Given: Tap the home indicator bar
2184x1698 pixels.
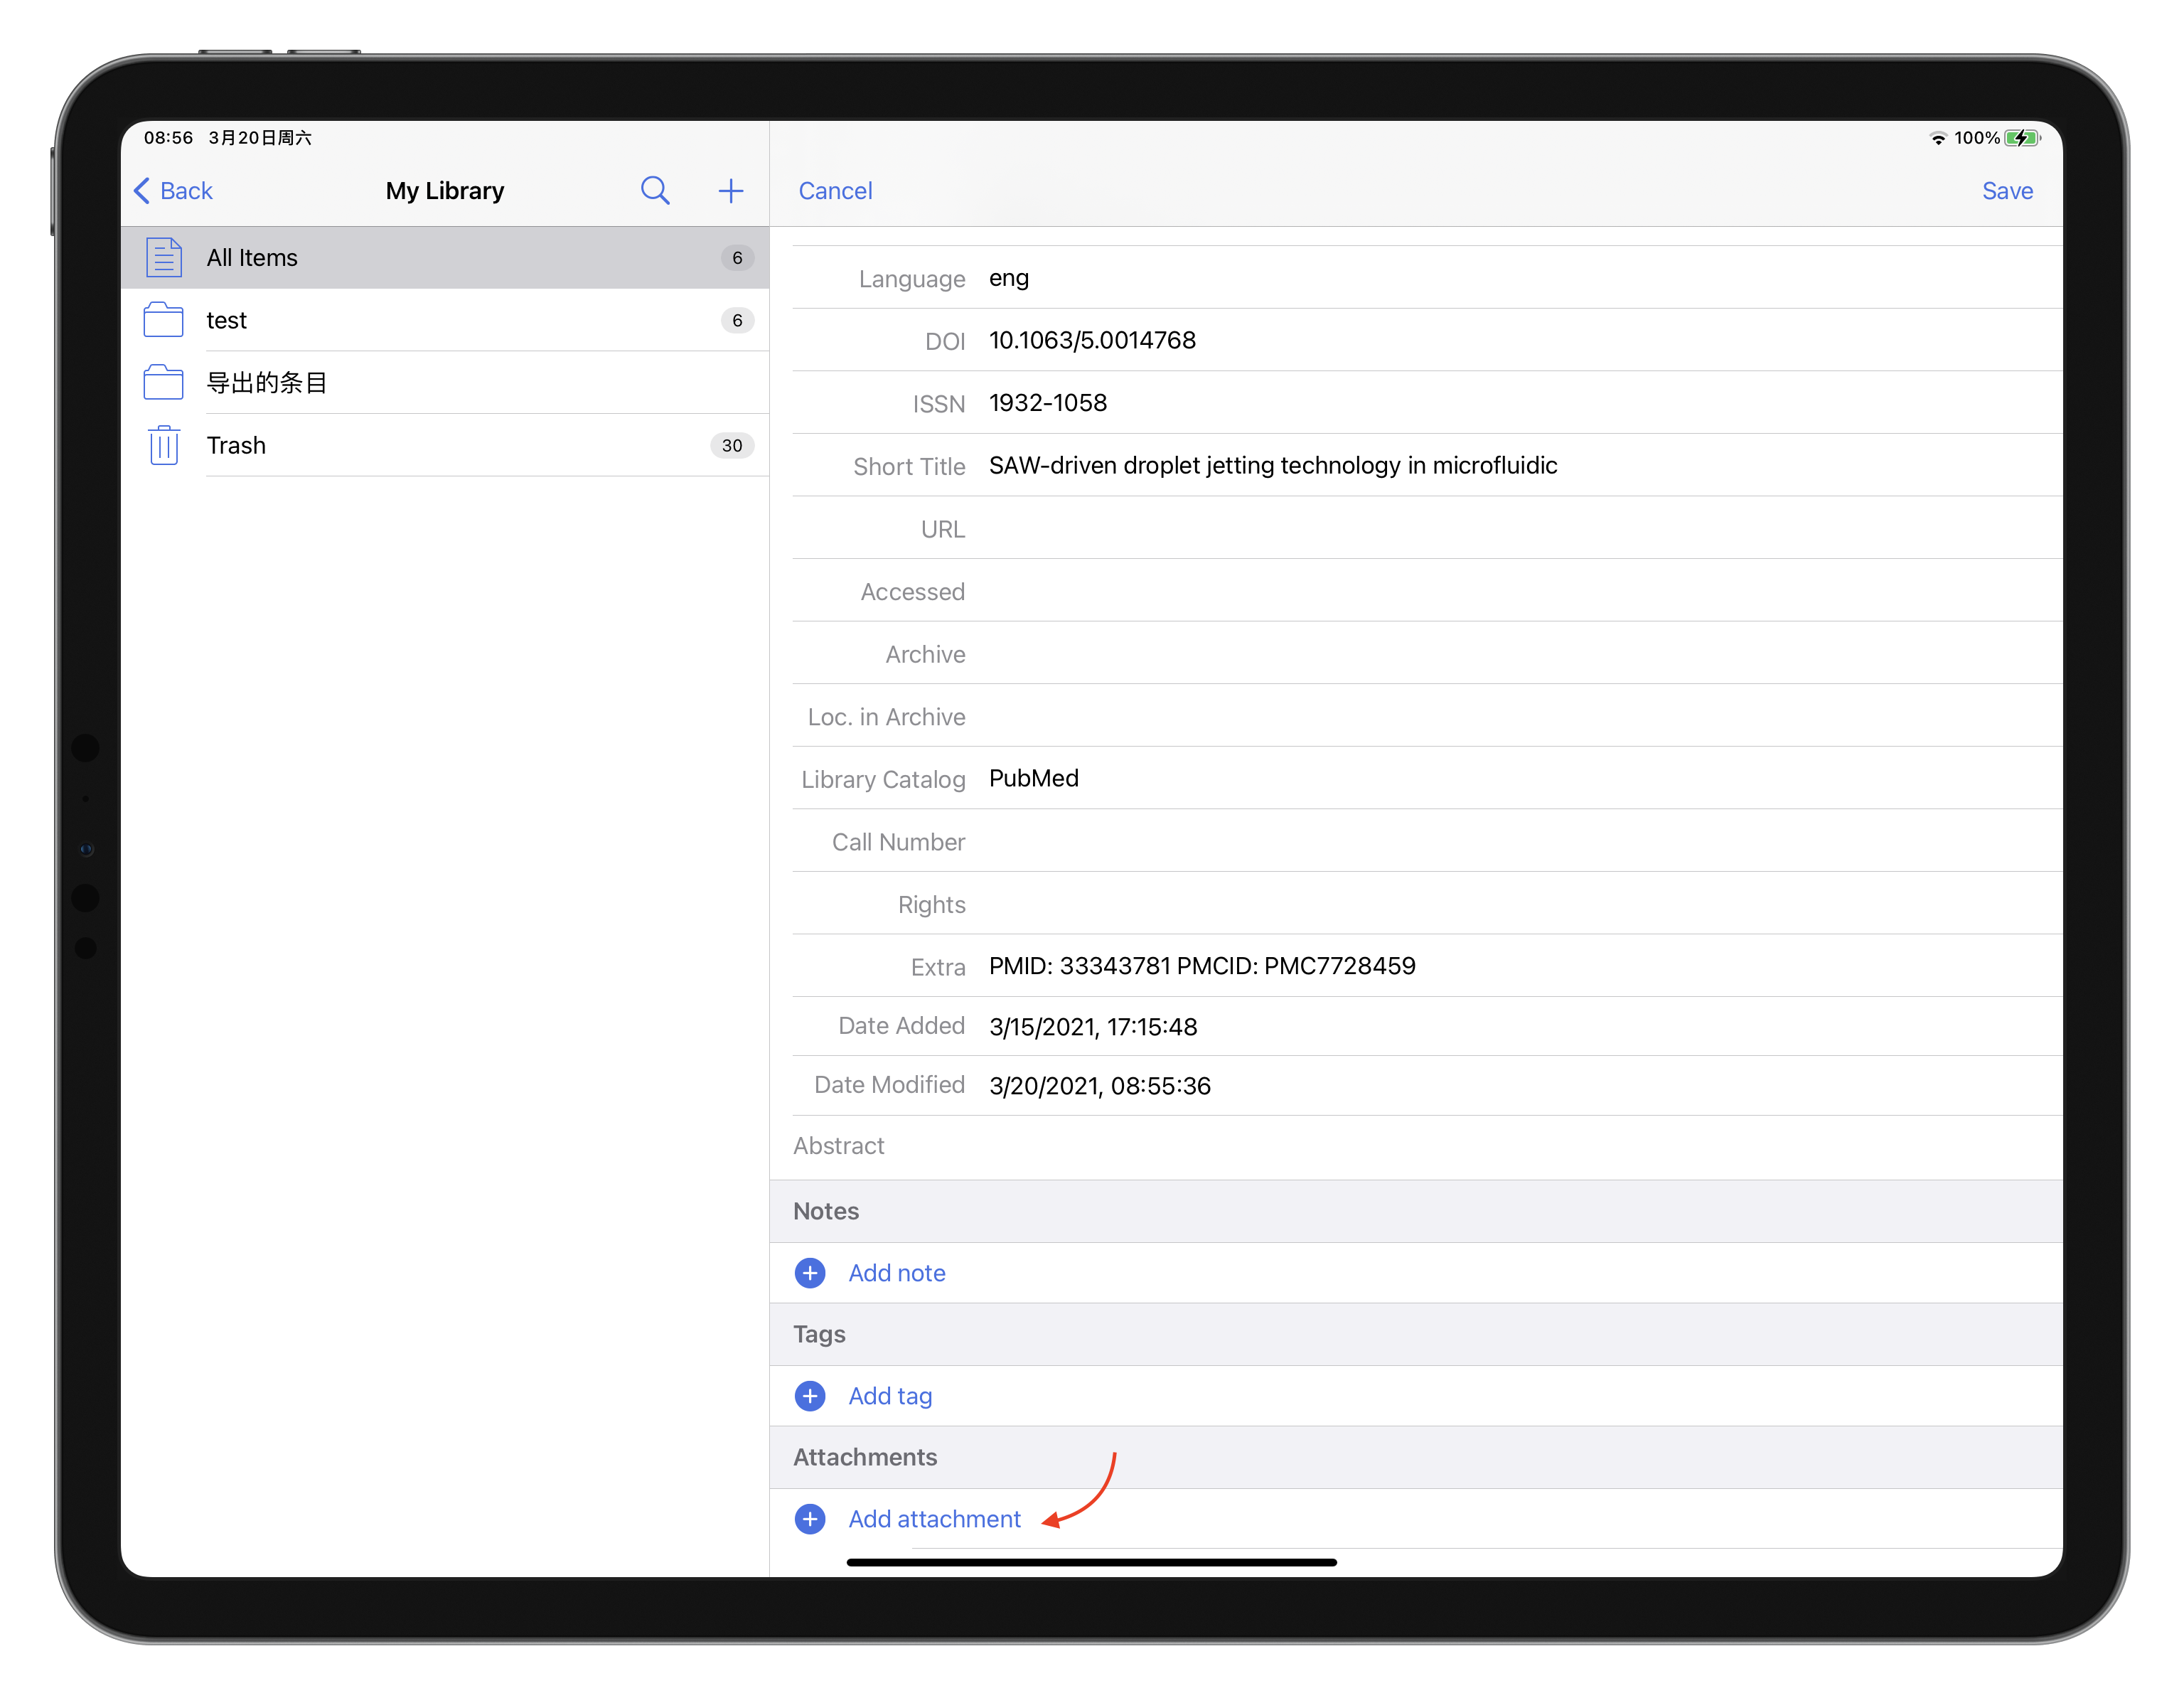Looking at the screenshot, I should [x=1091, y=1562].
